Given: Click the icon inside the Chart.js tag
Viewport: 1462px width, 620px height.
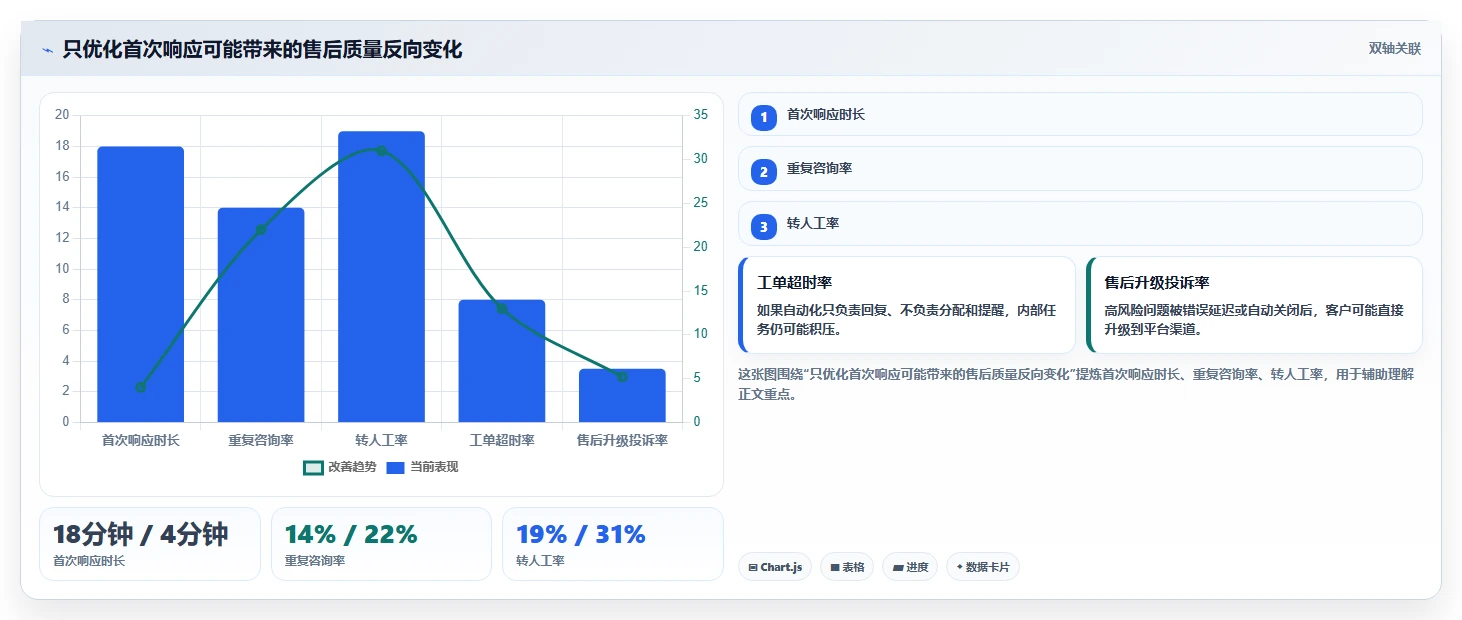Looking at the screenshot, I should pos(753,568).
